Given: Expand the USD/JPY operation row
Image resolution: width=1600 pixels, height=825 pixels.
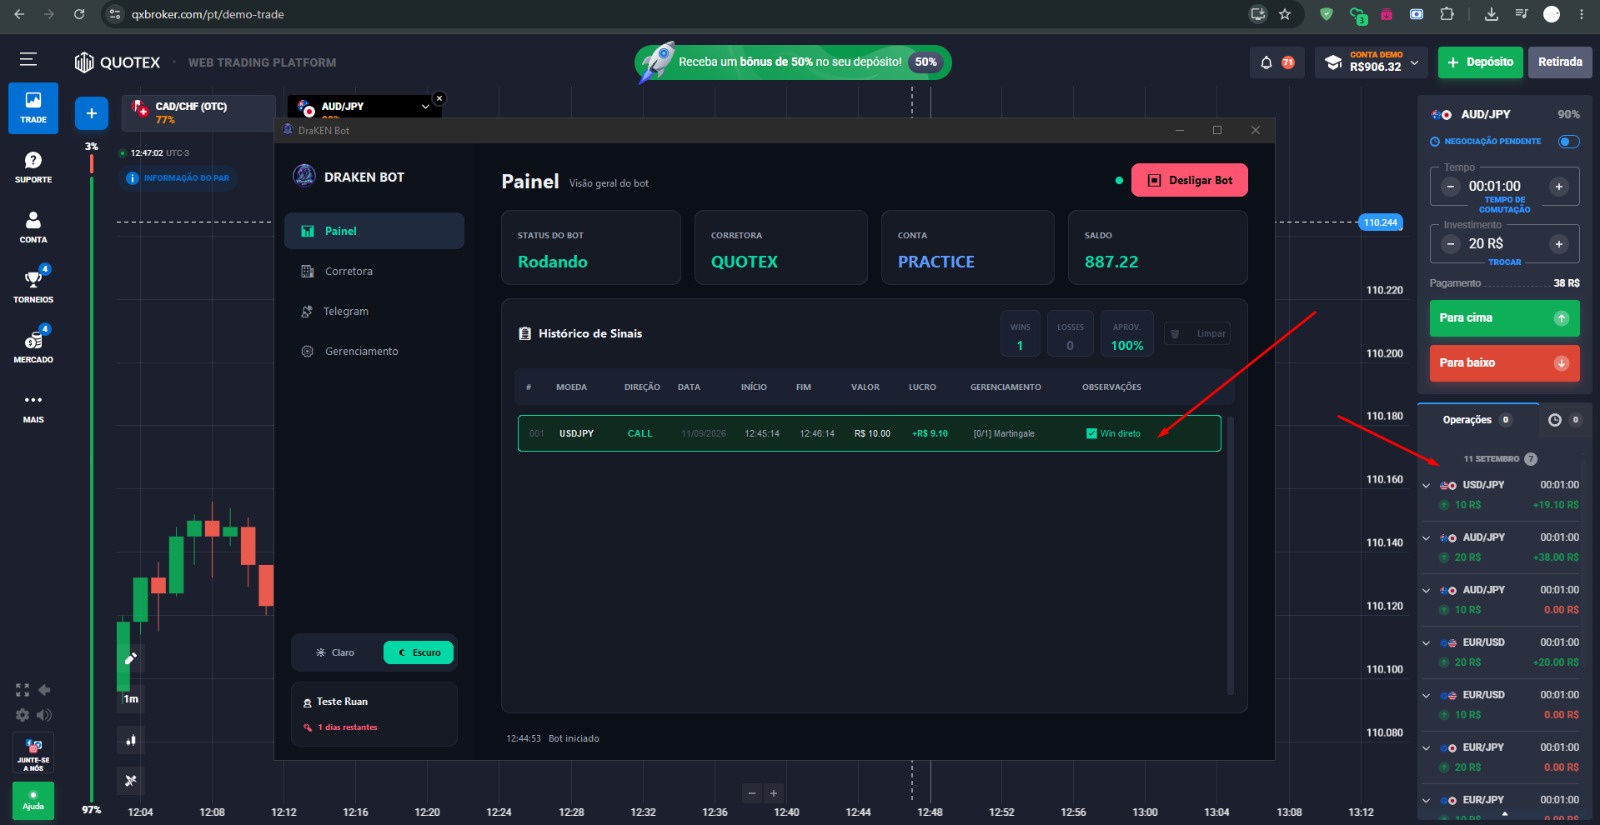Looking at the screenshot, I should [1426, 485].
